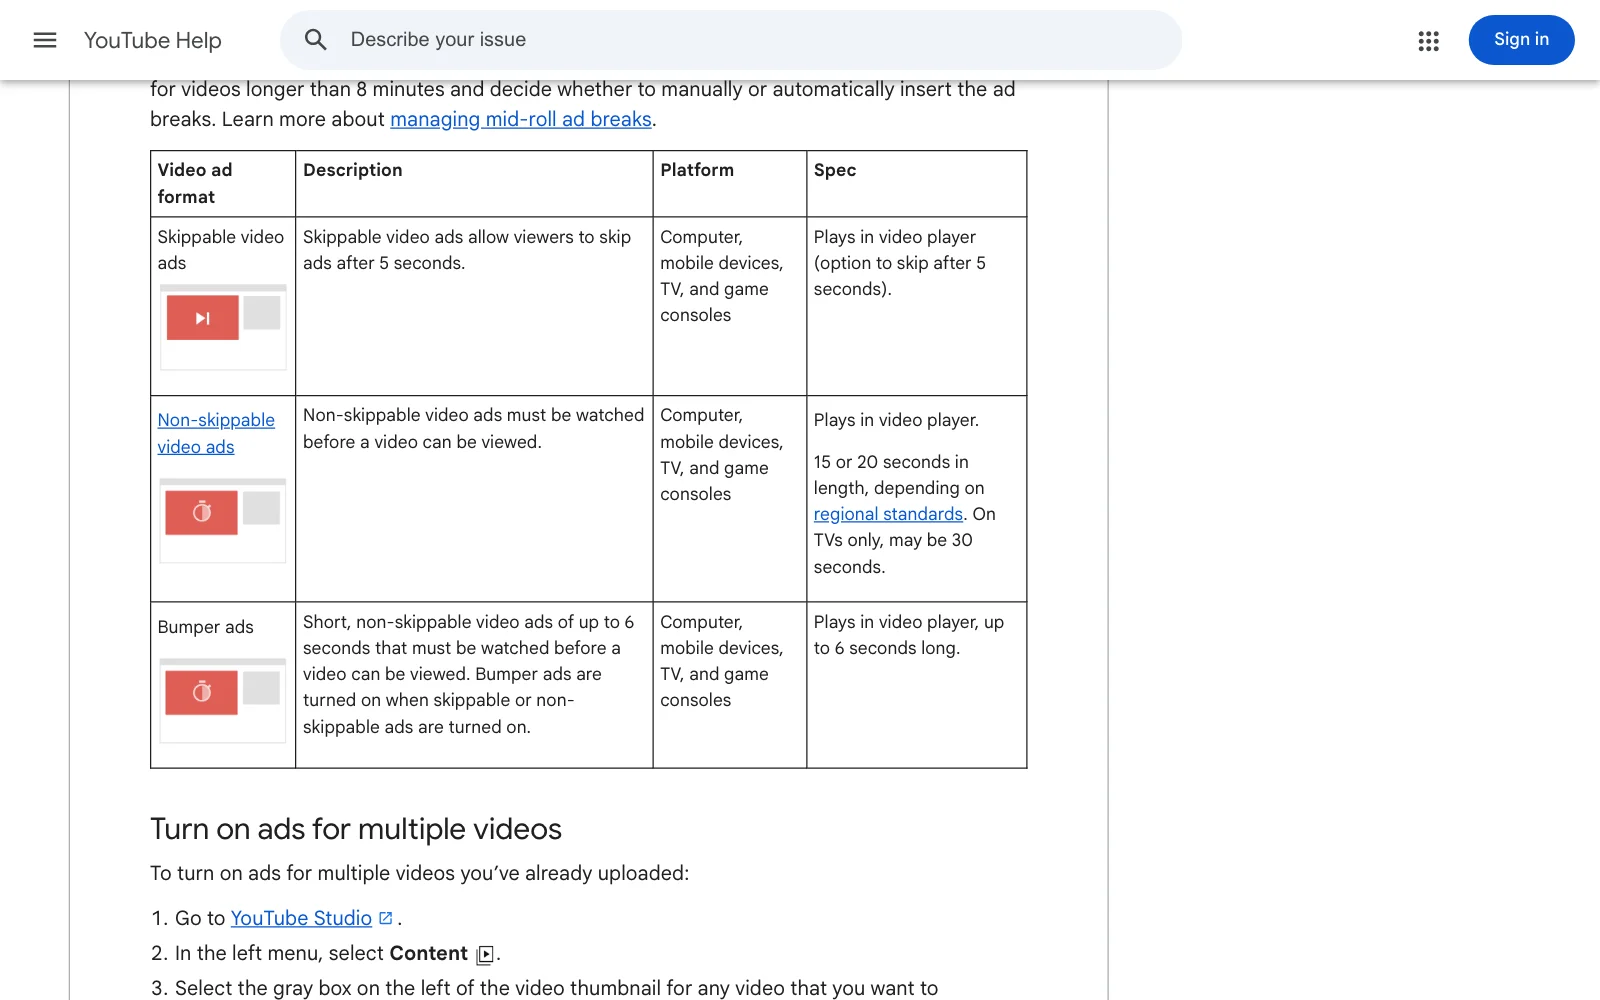Click the Bumper ads illustration
Image resolution: width=1600 pixels, height=1000 pixels.
point(223,701)
